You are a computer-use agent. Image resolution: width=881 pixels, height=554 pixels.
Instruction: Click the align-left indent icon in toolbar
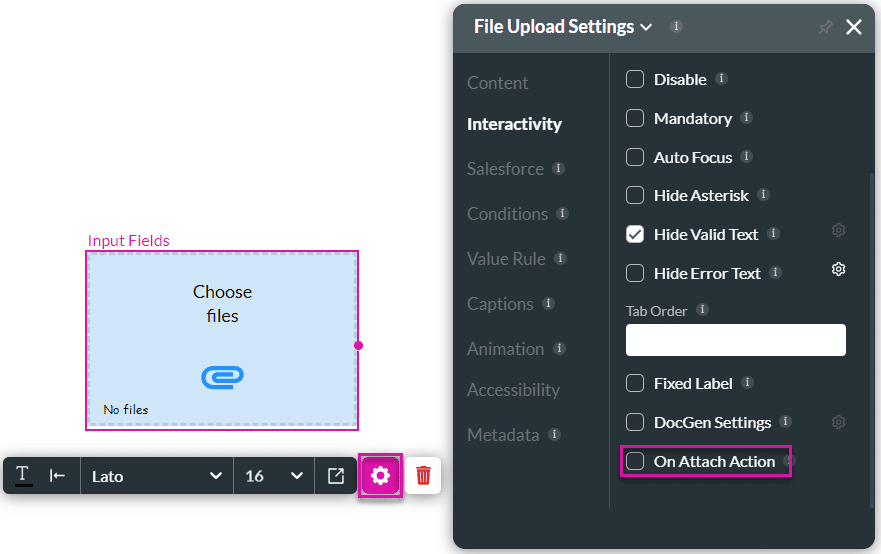(57, 476)
